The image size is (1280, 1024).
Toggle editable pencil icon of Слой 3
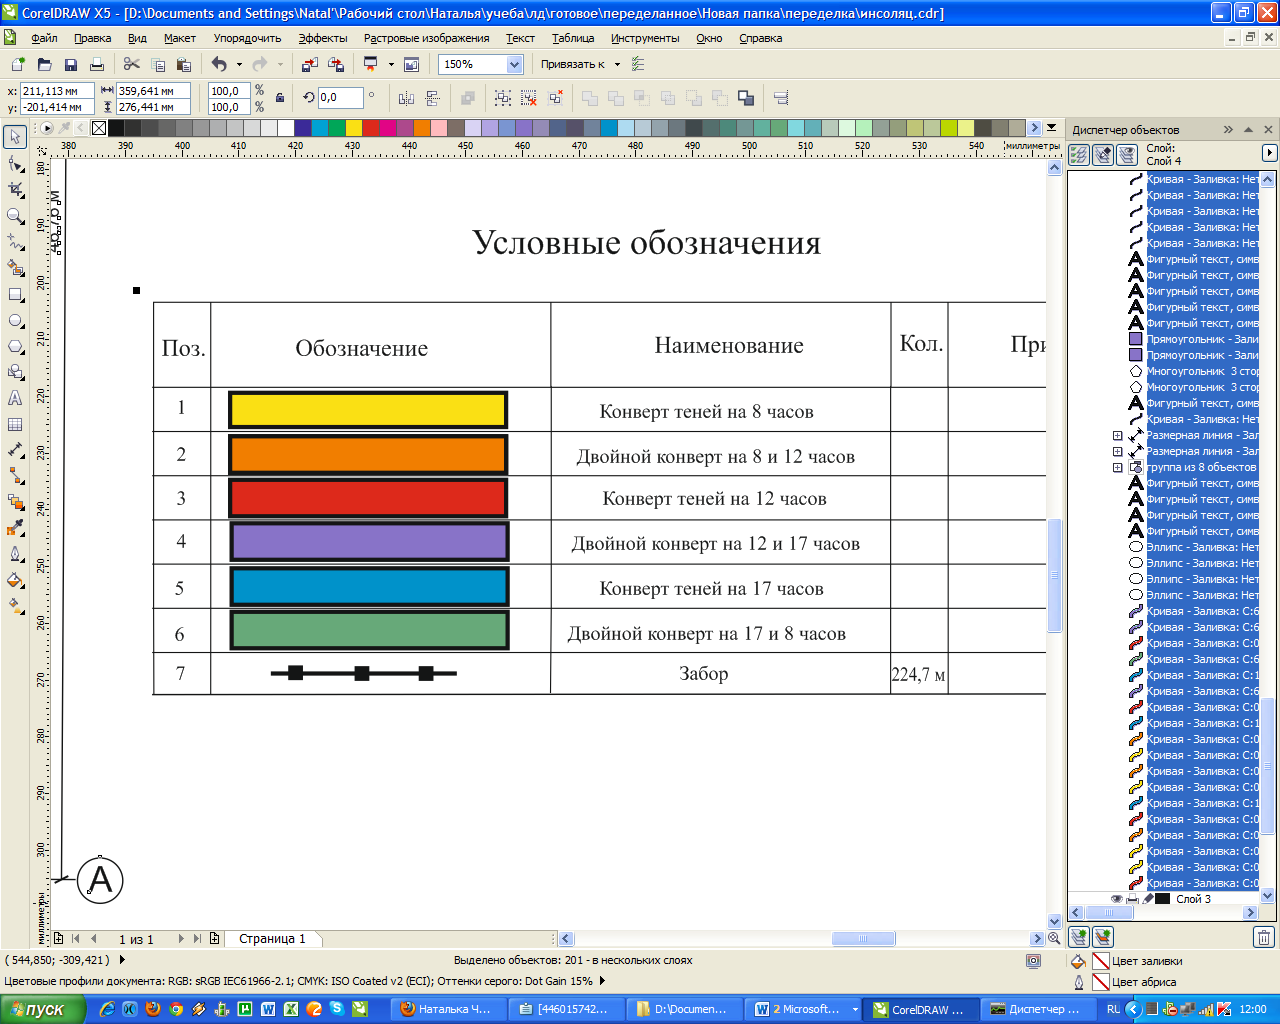(x=1147, y=899)
